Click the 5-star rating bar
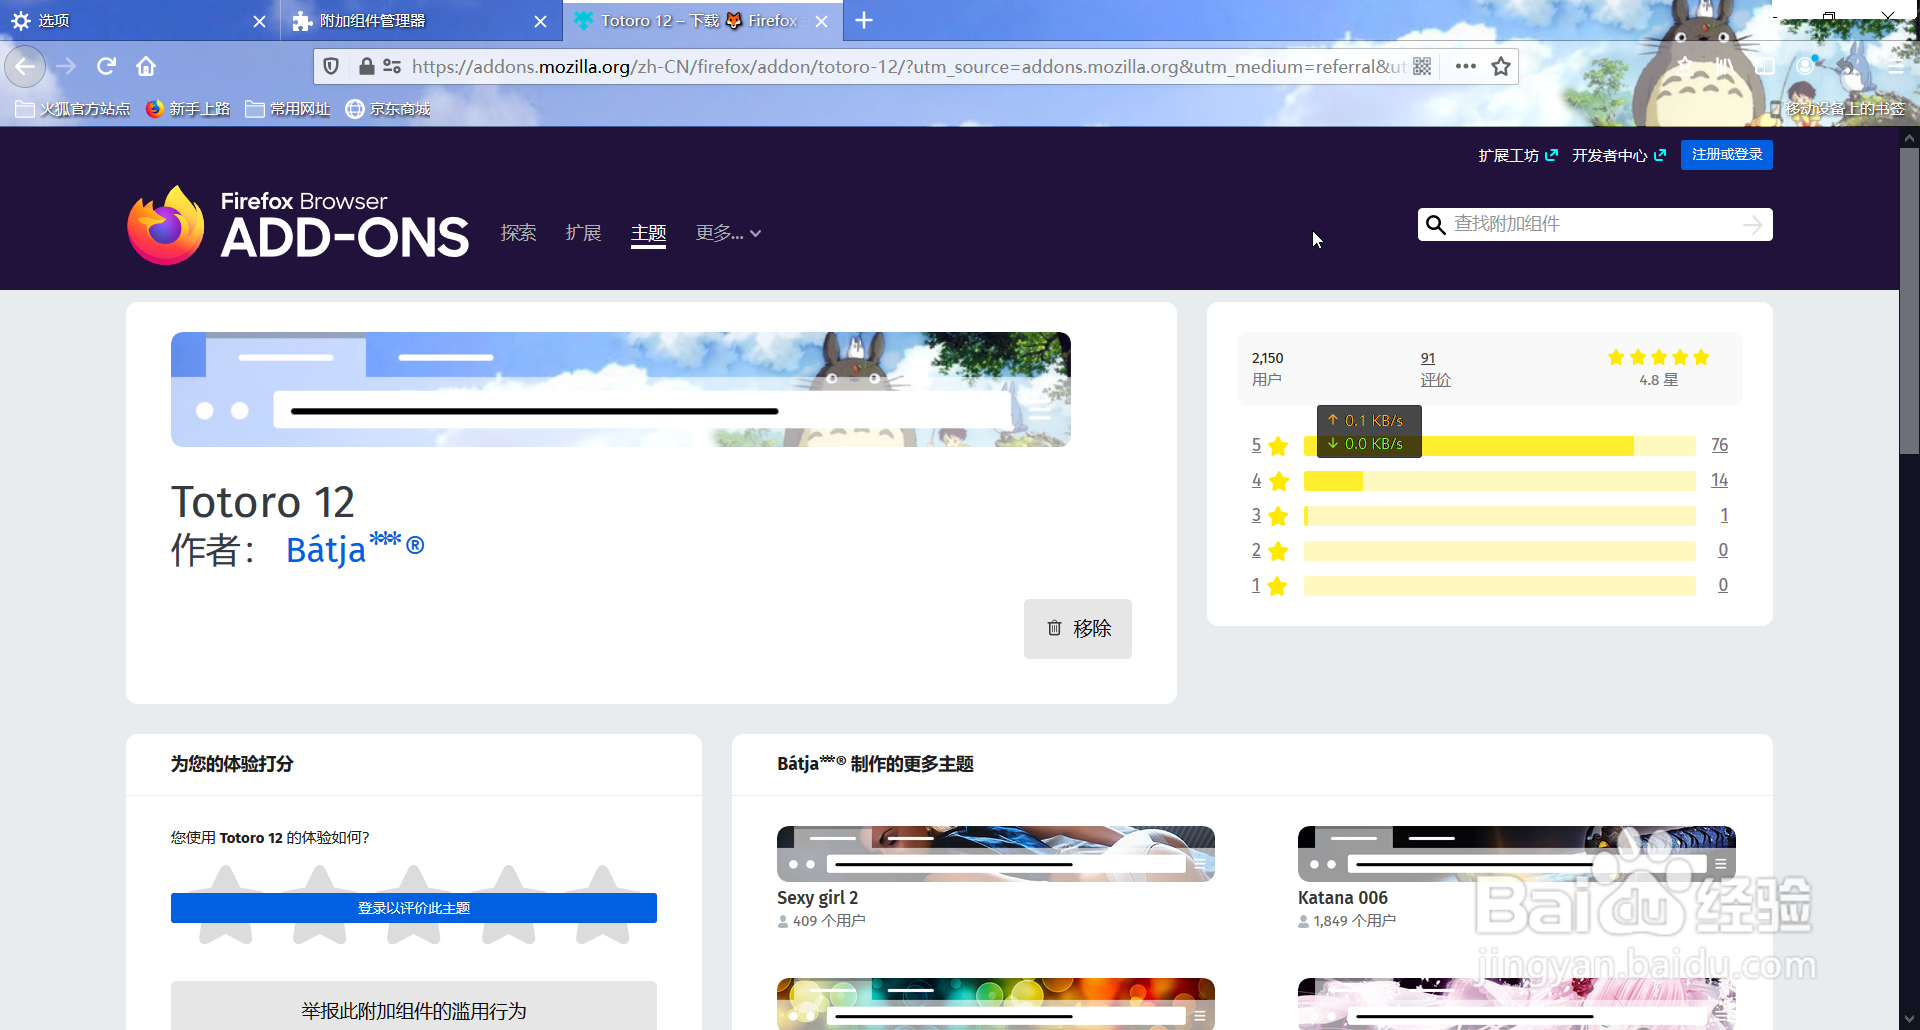 click(x=1500, y=446)
